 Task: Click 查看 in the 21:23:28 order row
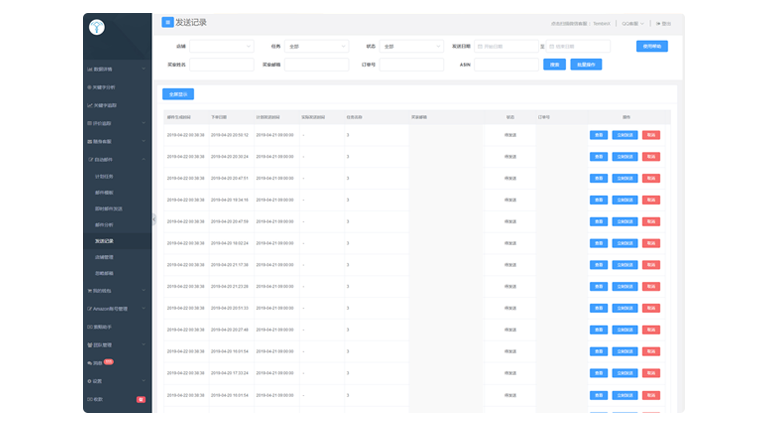599,286
